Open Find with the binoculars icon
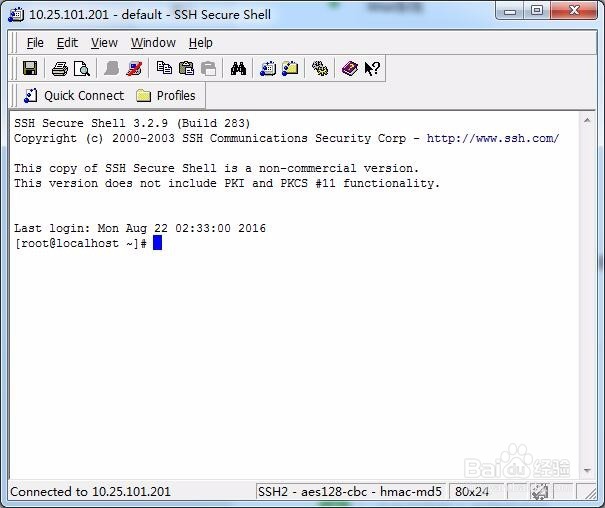605x508 pixels. (x=238, y=69)
